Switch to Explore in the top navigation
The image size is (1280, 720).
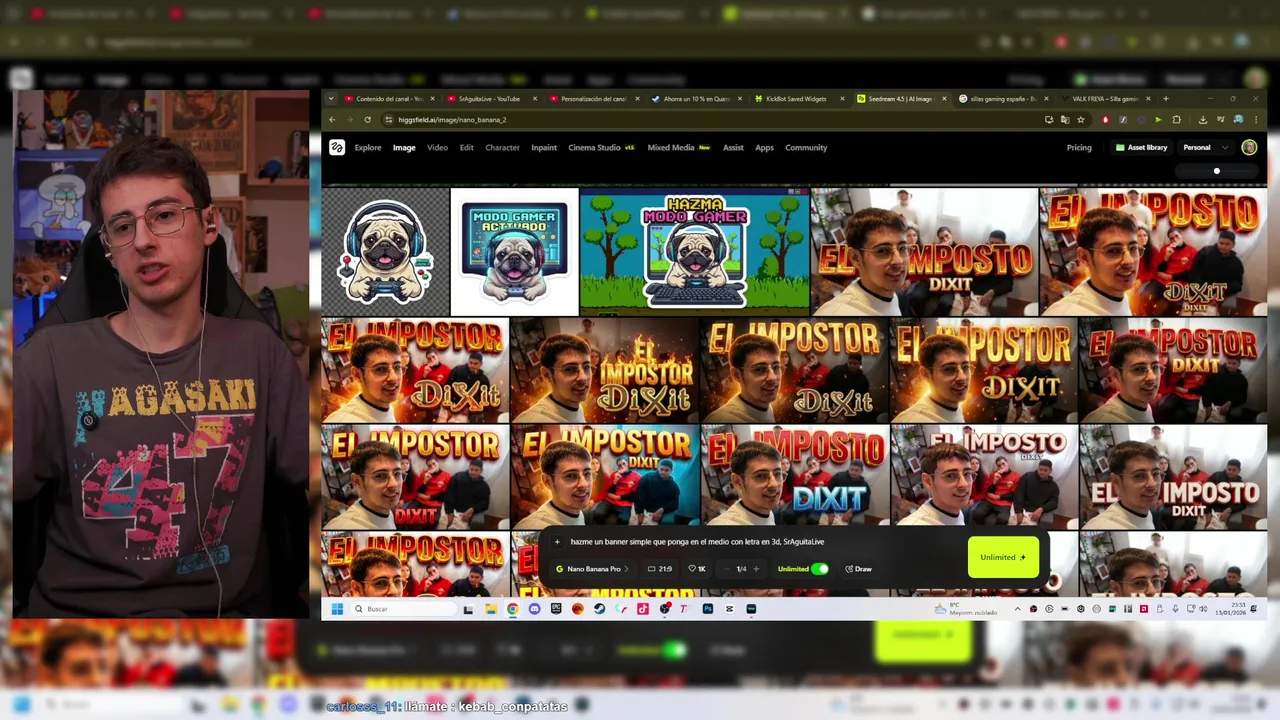pyautogui.click(x=367, y=147)
